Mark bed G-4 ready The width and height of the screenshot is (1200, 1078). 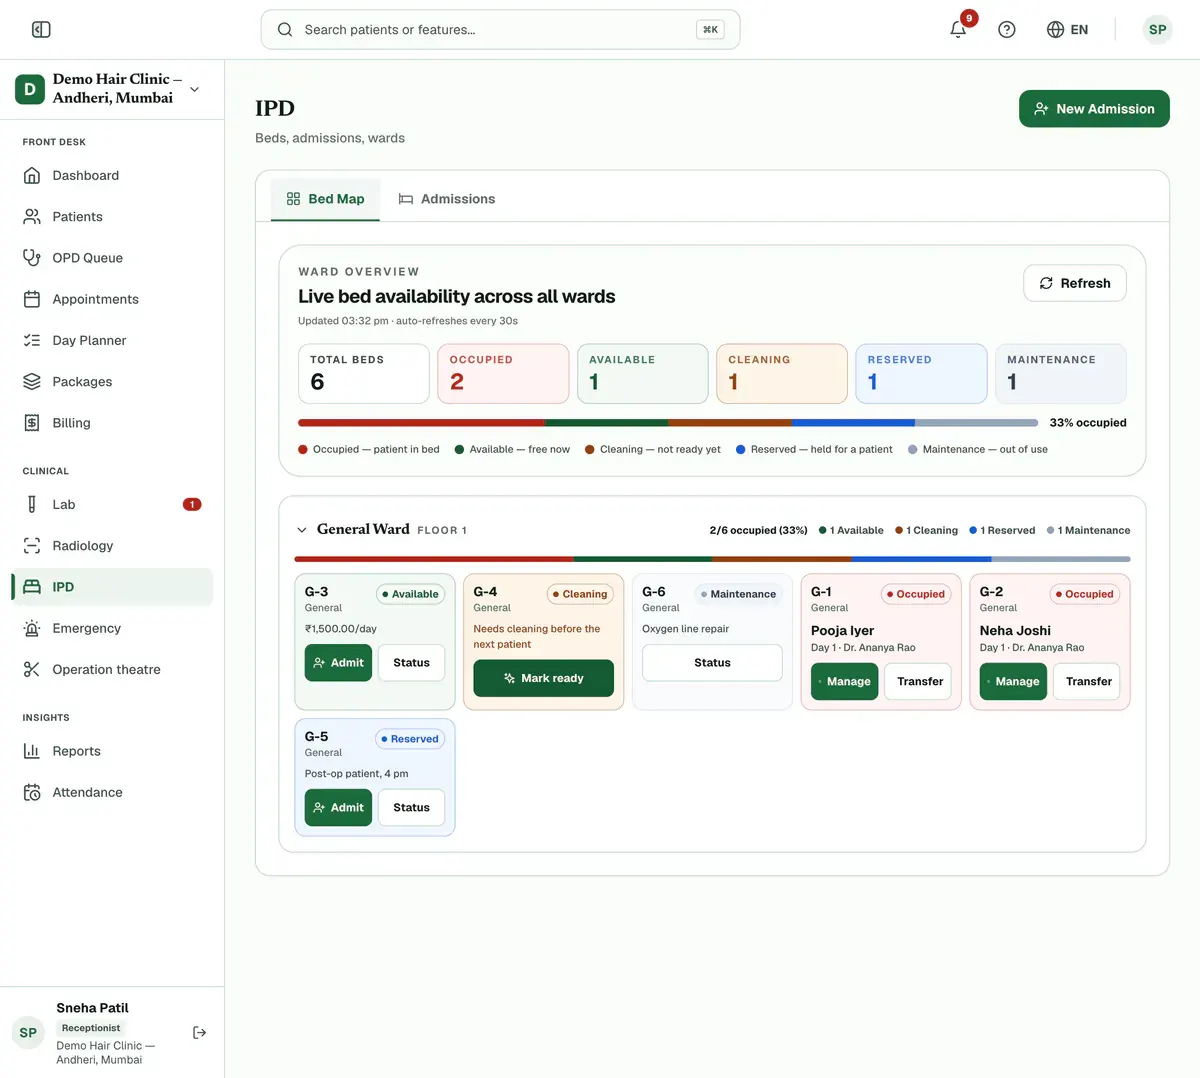click(x=544, y=678)
